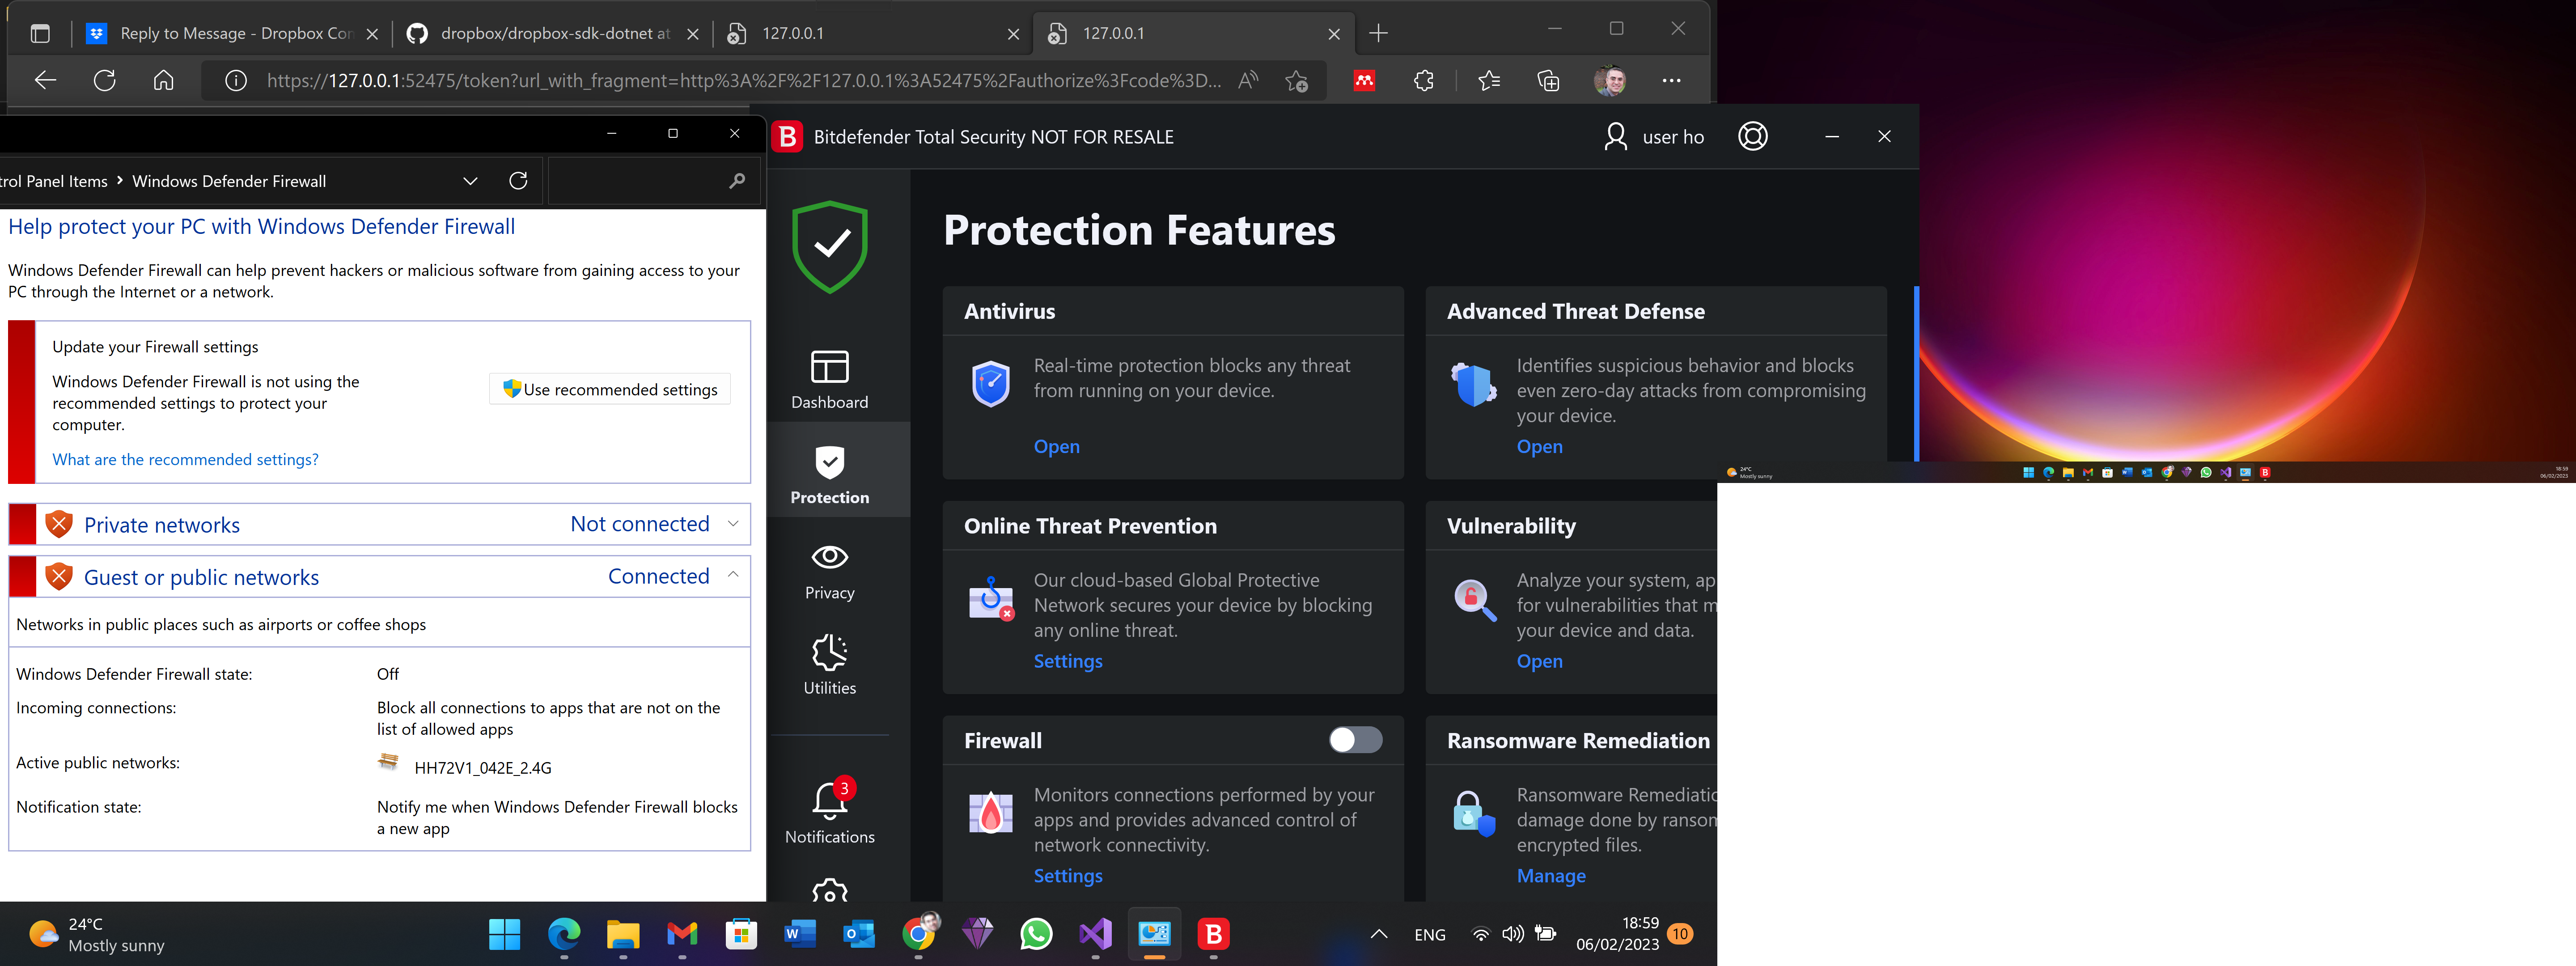Image resolution: width=2576 pixels, height=966 pixels.
Task: Click Use recommended settings link
Action: tap(610, 390)
